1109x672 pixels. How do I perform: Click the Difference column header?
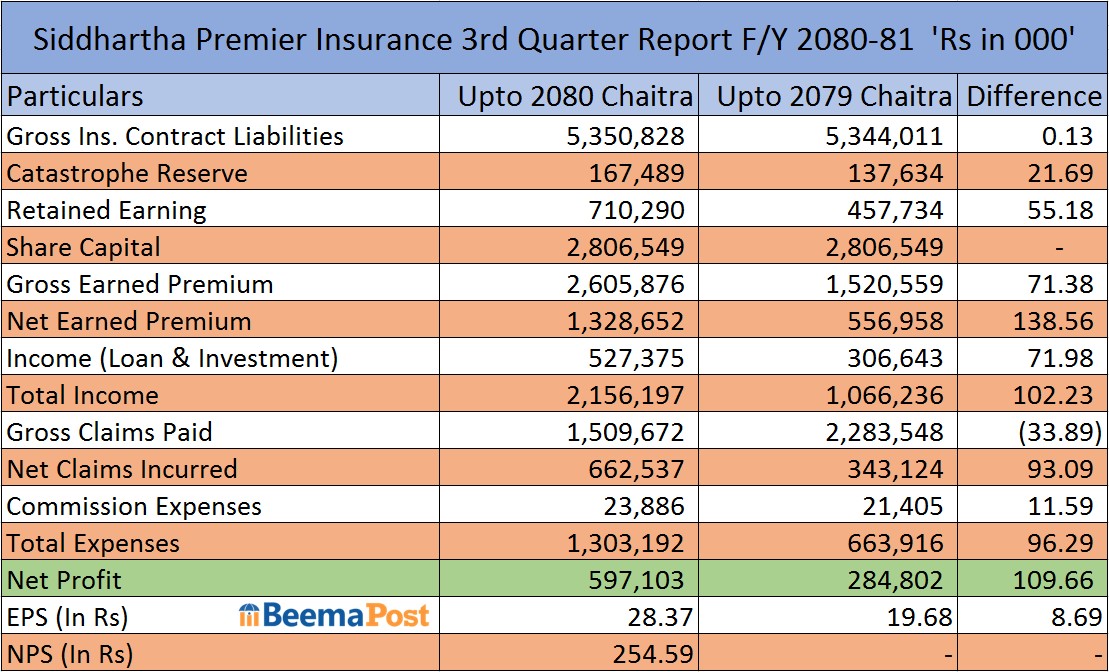[x=1033, y=96]
